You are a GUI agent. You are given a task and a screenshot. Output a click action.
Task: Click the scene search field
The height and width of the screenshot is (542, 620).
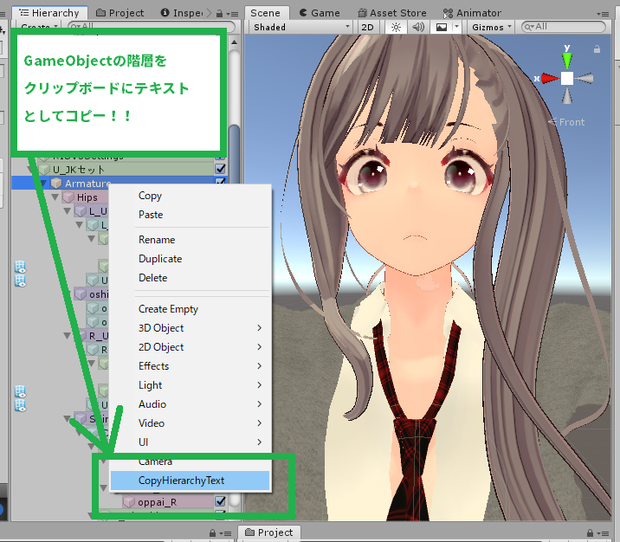pos(563,27)
